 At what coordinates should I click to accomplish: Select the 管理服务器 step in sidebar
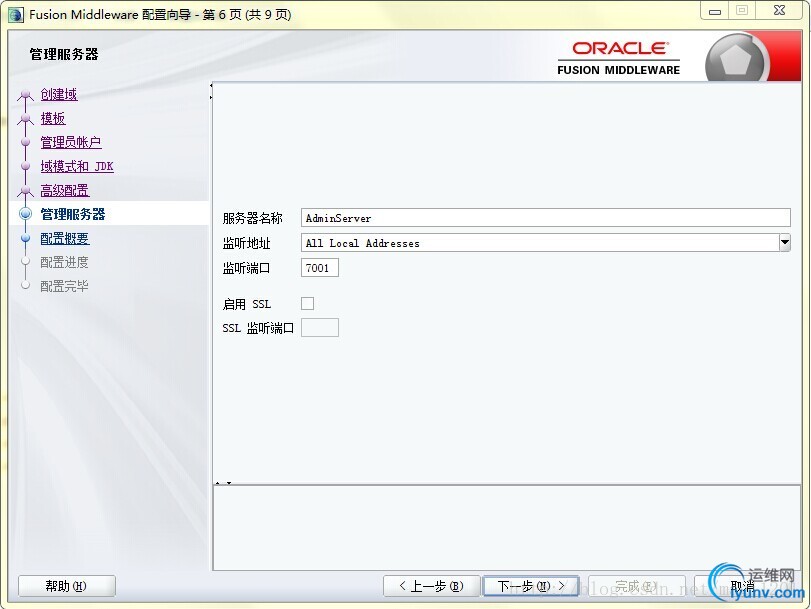[x=72, y=214]
